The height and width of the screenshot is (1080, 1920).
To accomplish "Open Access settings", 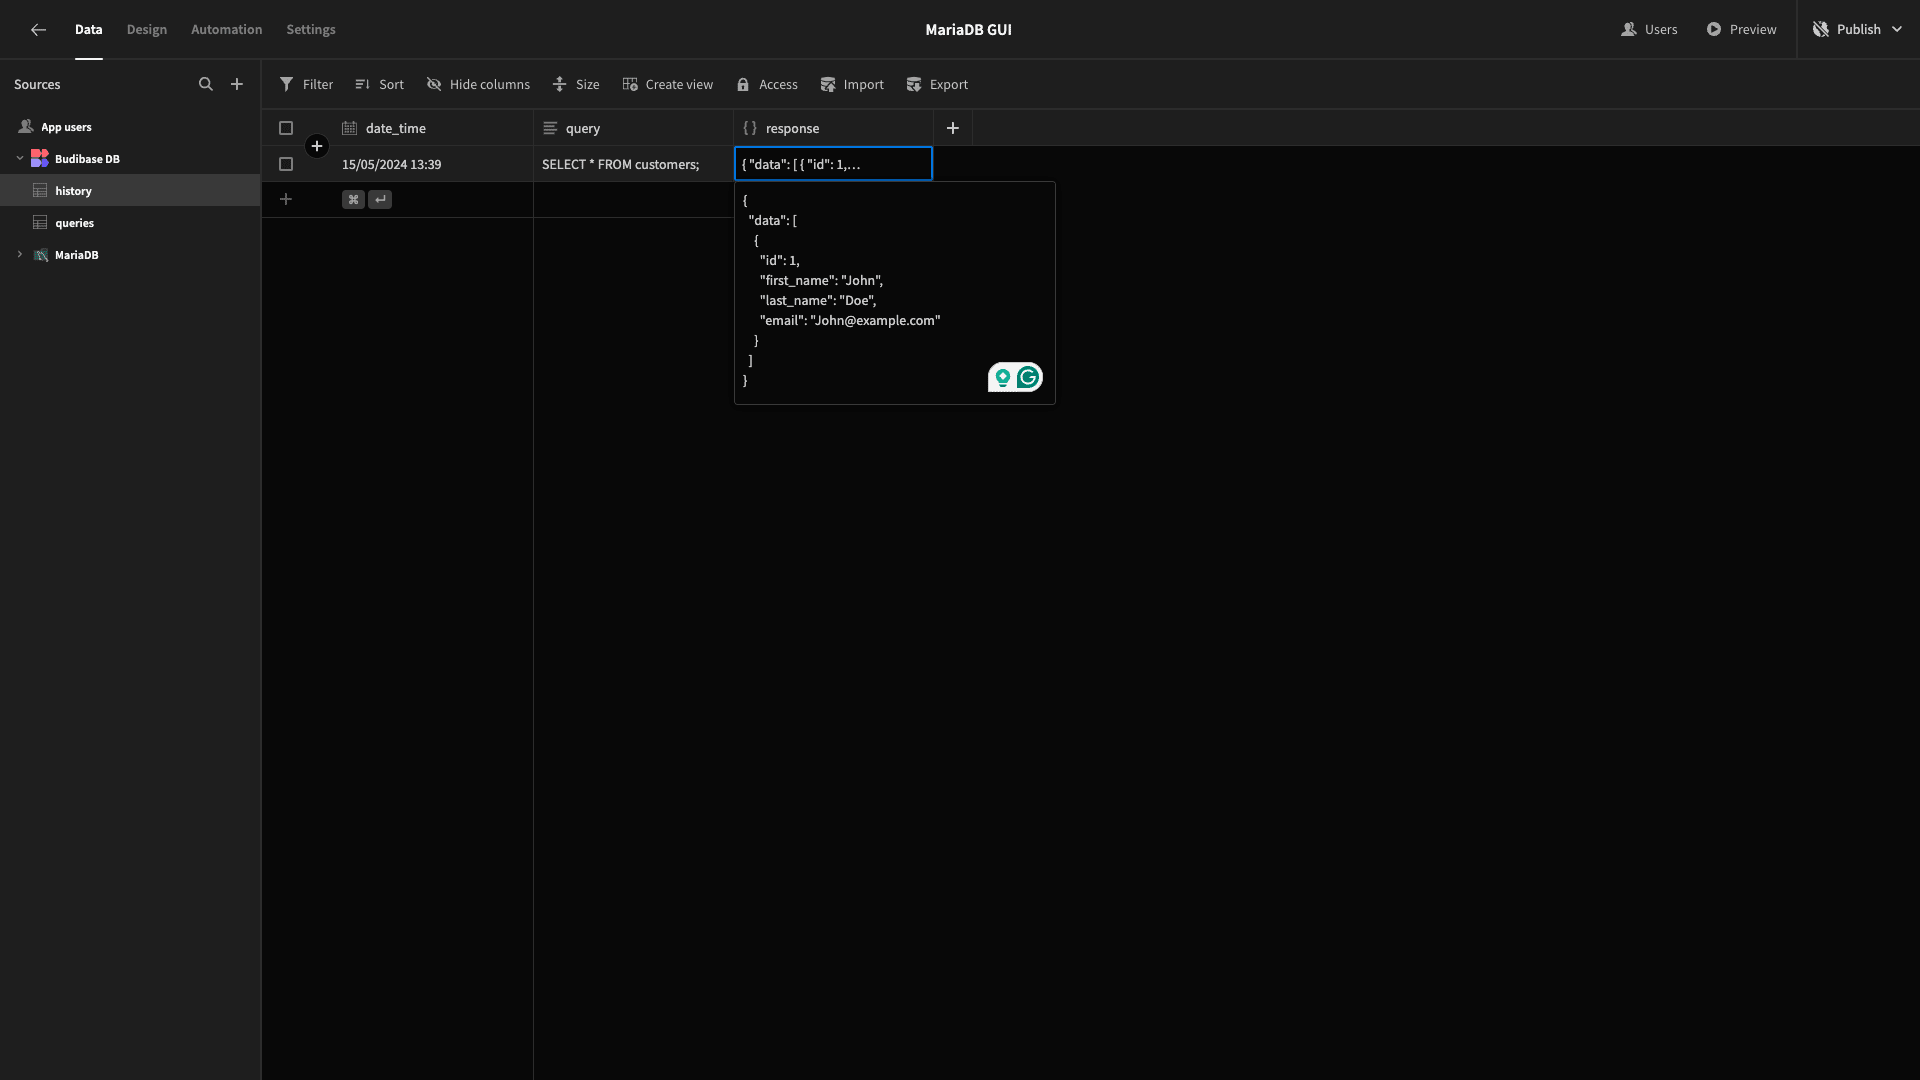I will (767, 84).
